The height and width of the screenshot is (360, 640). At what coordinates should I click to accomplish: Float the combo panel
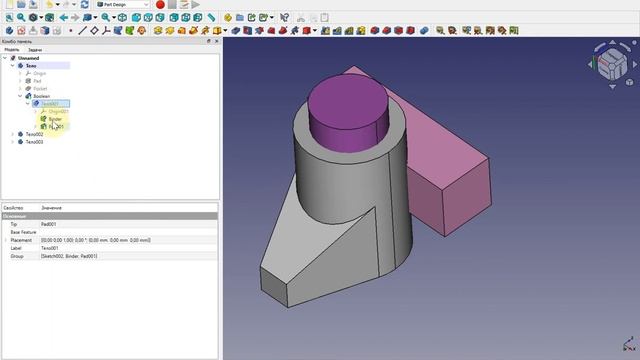click(x=209, y=41)
